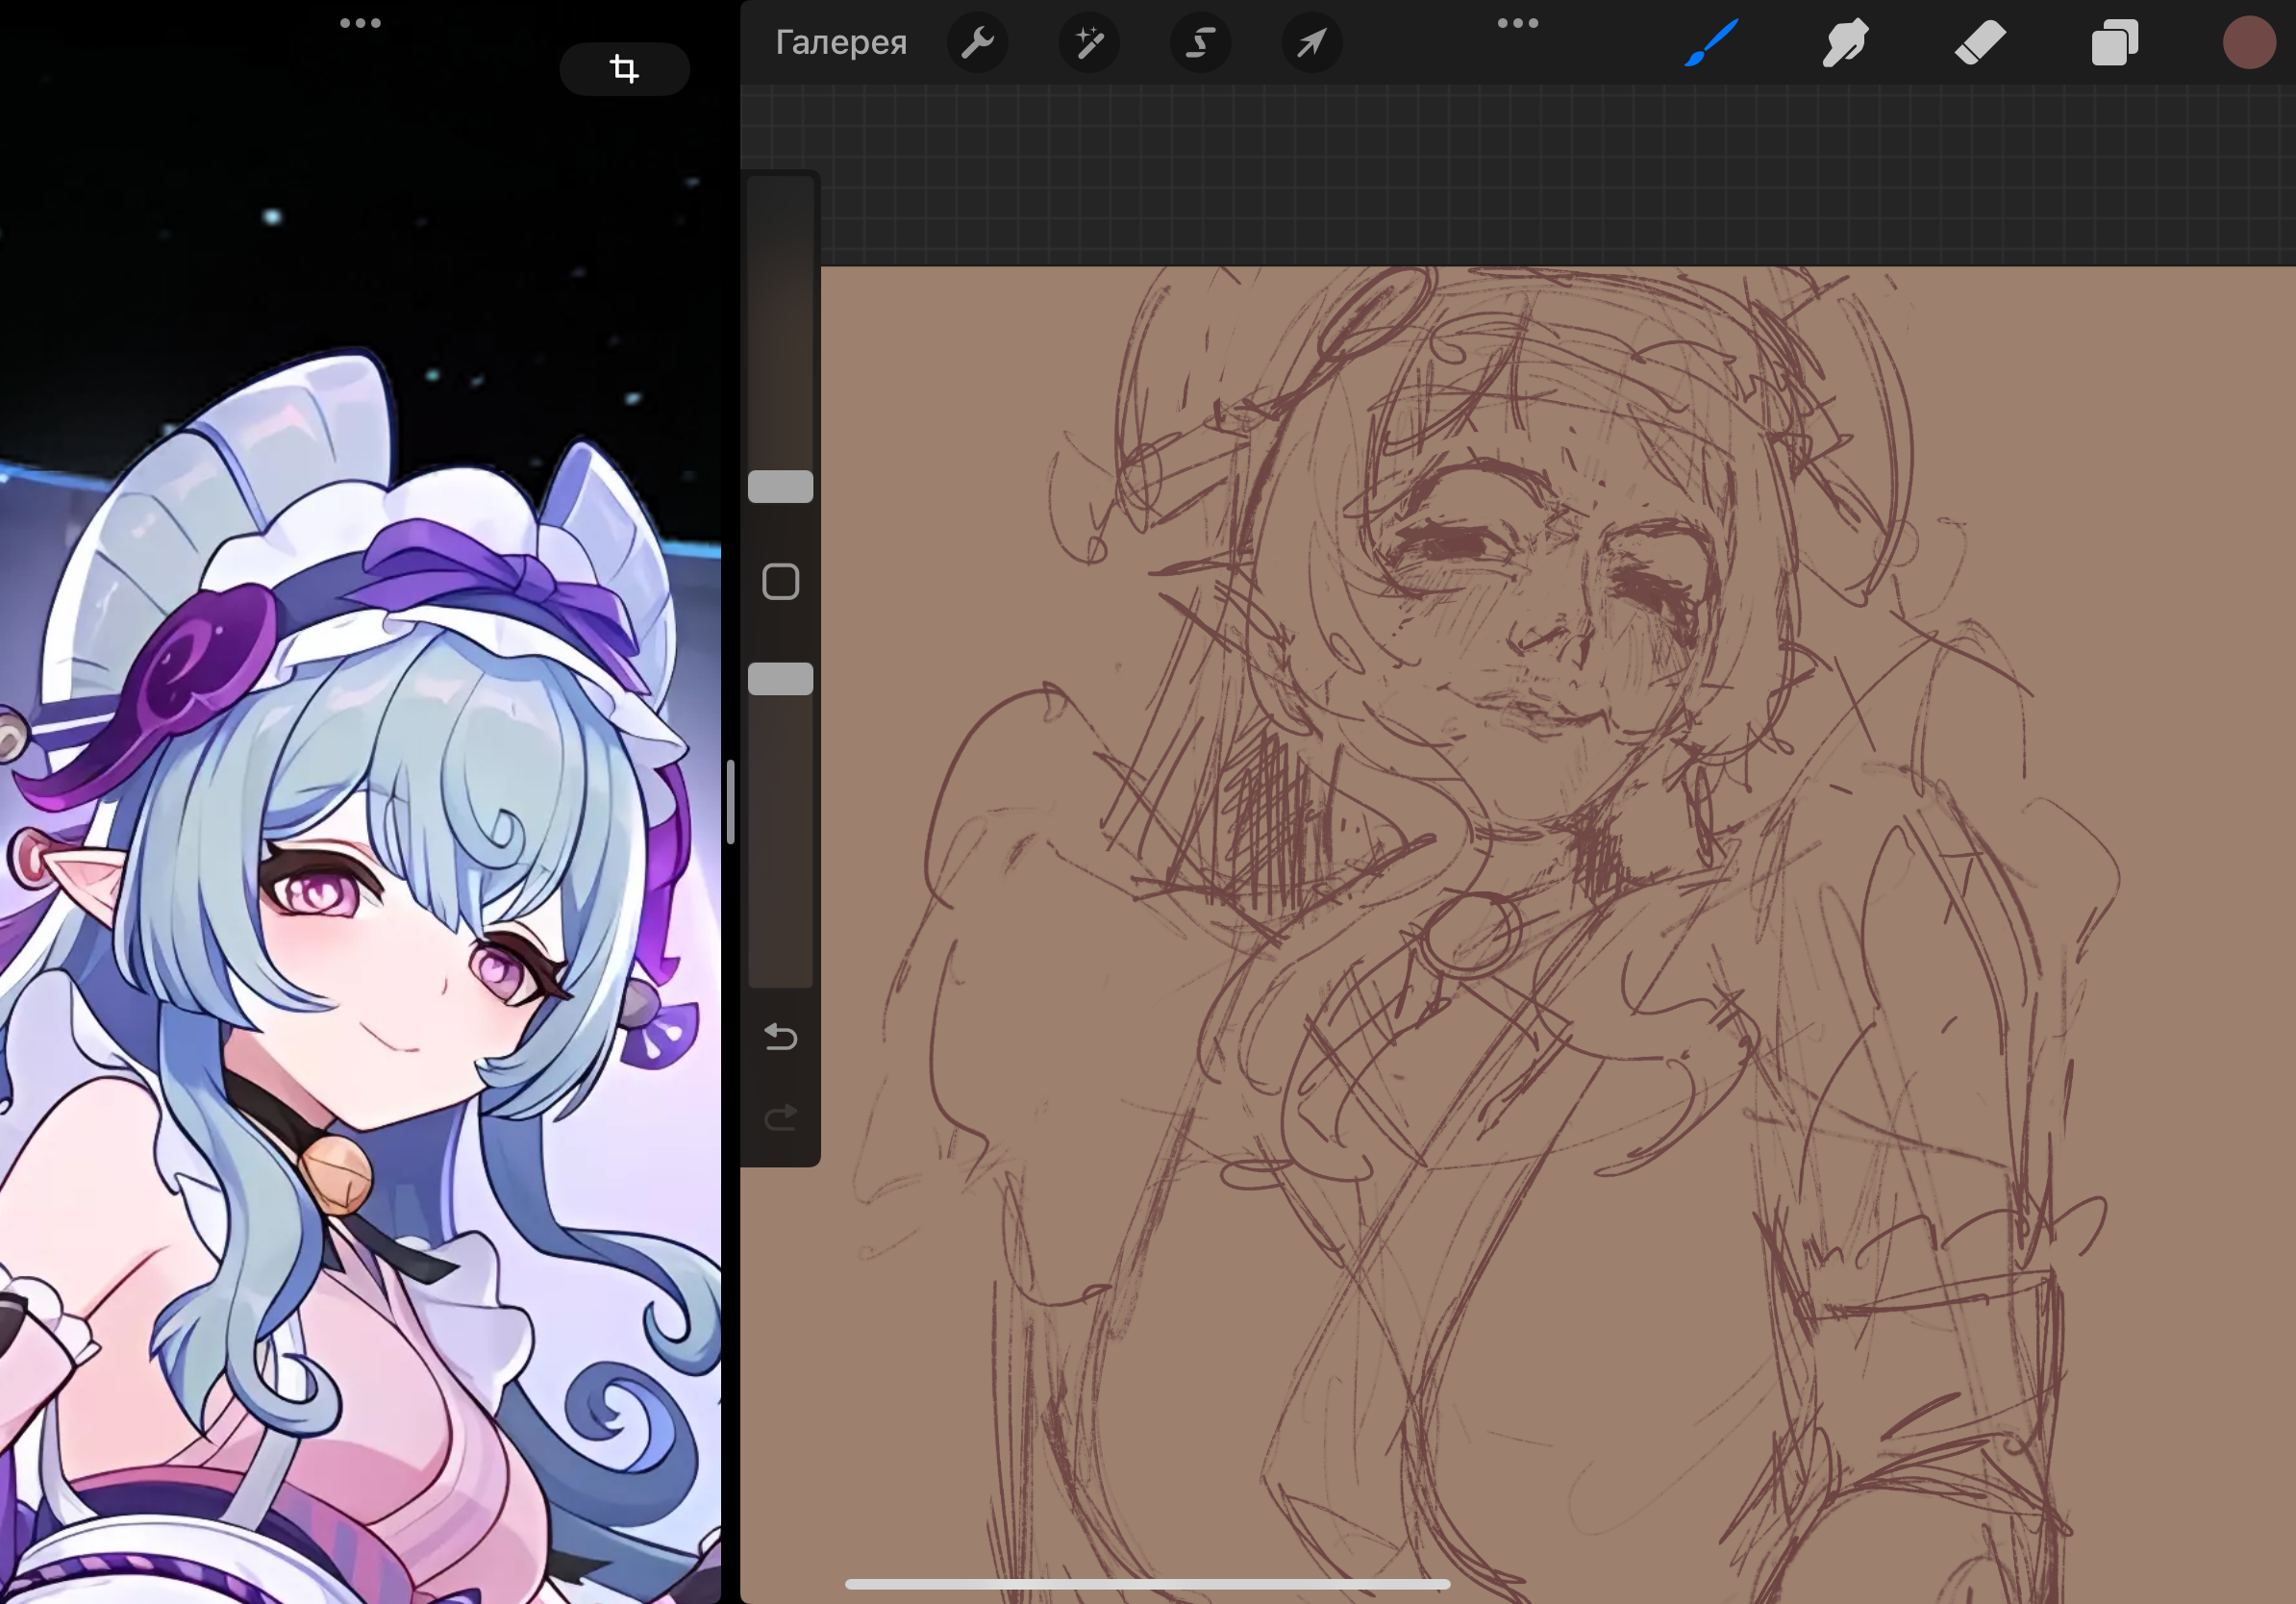The image size is (2296, 1604).
Task: Open the Layers panel
Action: (x=2115, y=43)
